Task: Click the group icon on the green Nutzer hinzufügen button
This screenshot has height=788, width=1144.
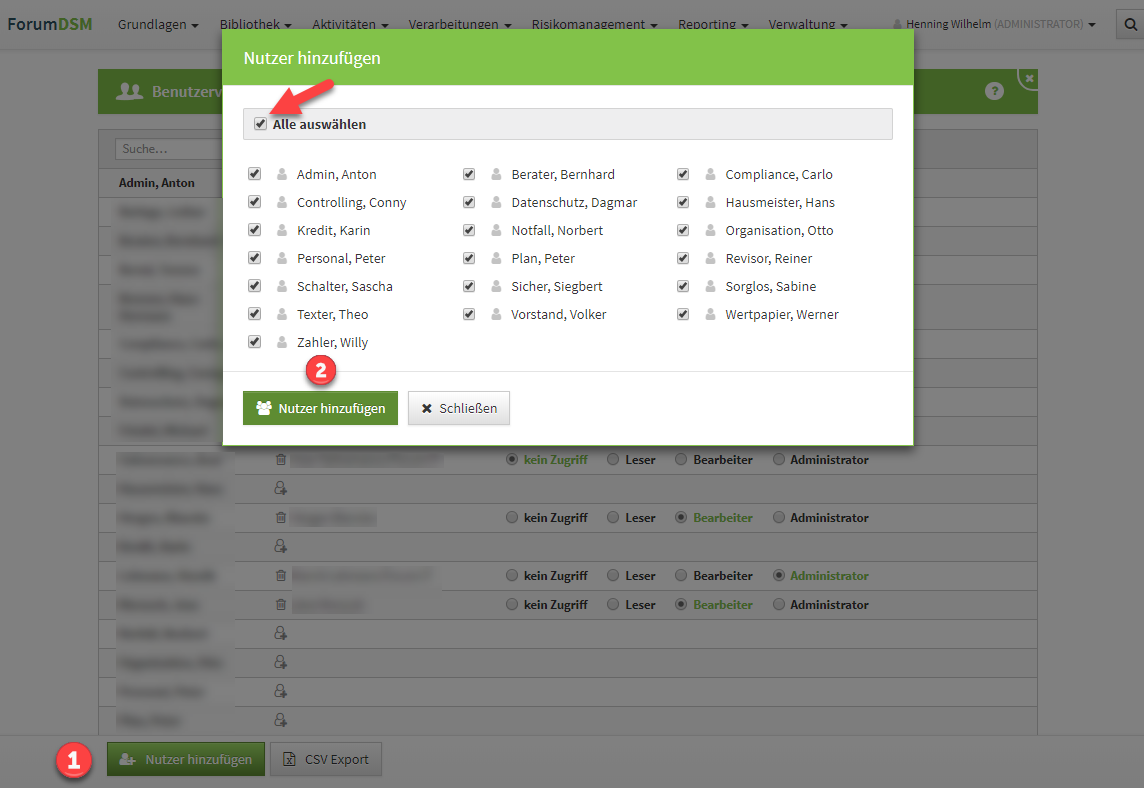Action: point(264,408)
